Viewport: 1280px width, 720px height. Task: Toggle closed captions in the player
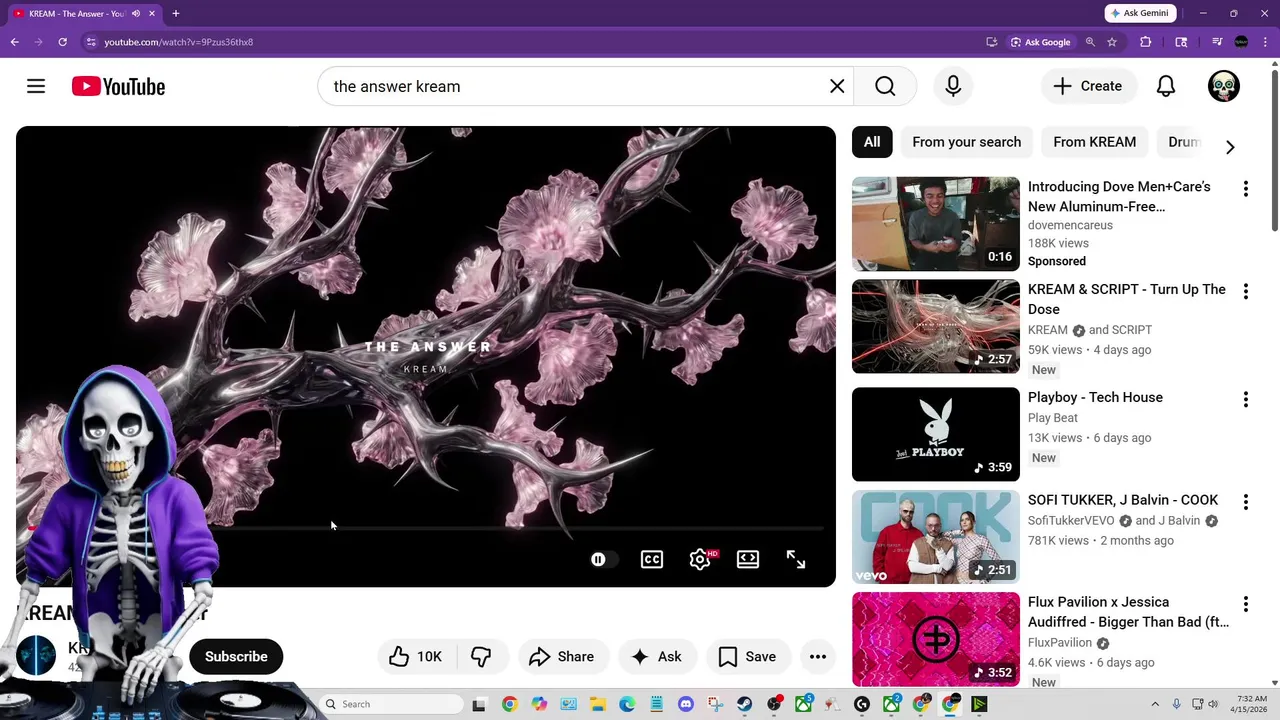[652, 560]
